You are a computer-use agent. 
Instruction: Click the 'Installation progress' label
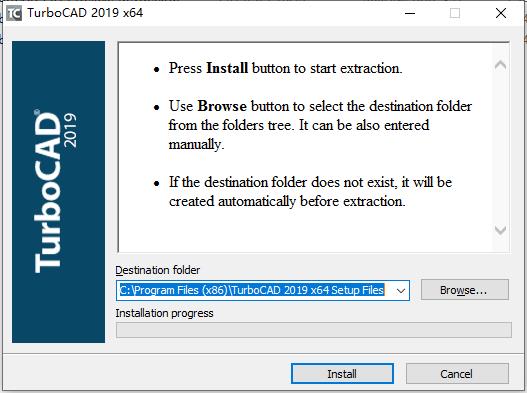[164, 313]
